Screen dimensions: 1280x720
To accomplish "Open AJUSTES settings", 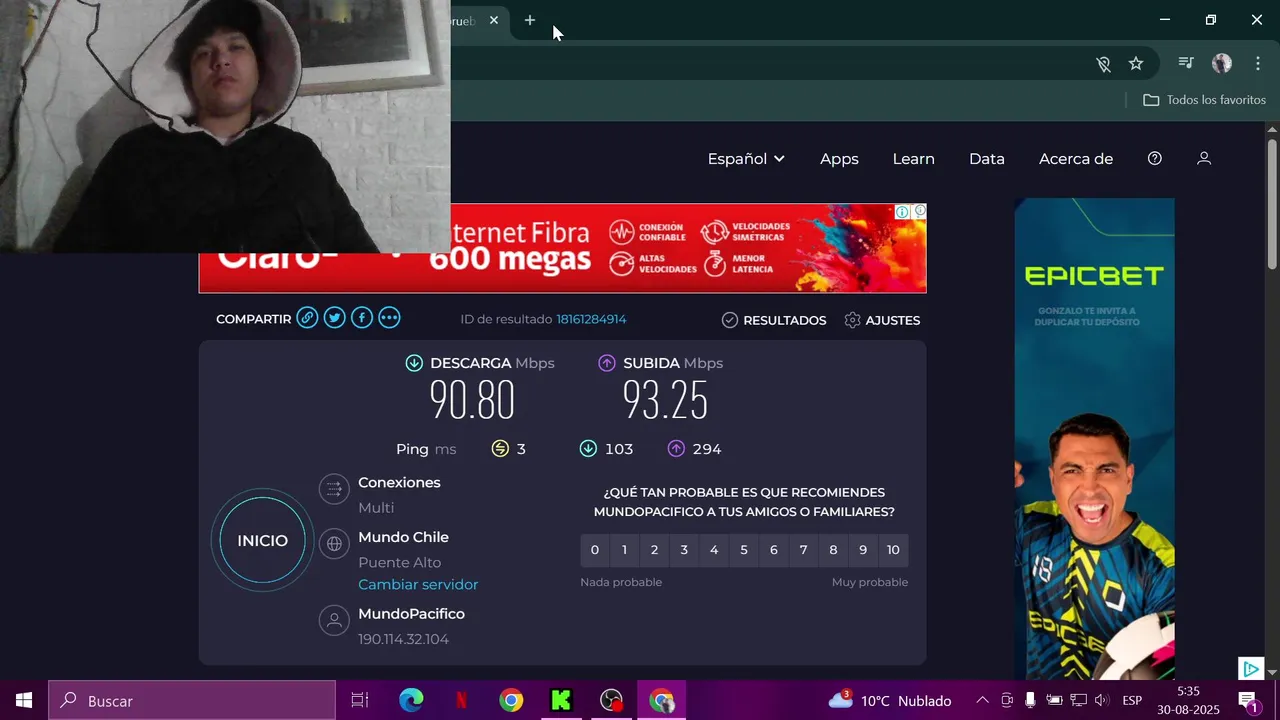I will (882, 320).
